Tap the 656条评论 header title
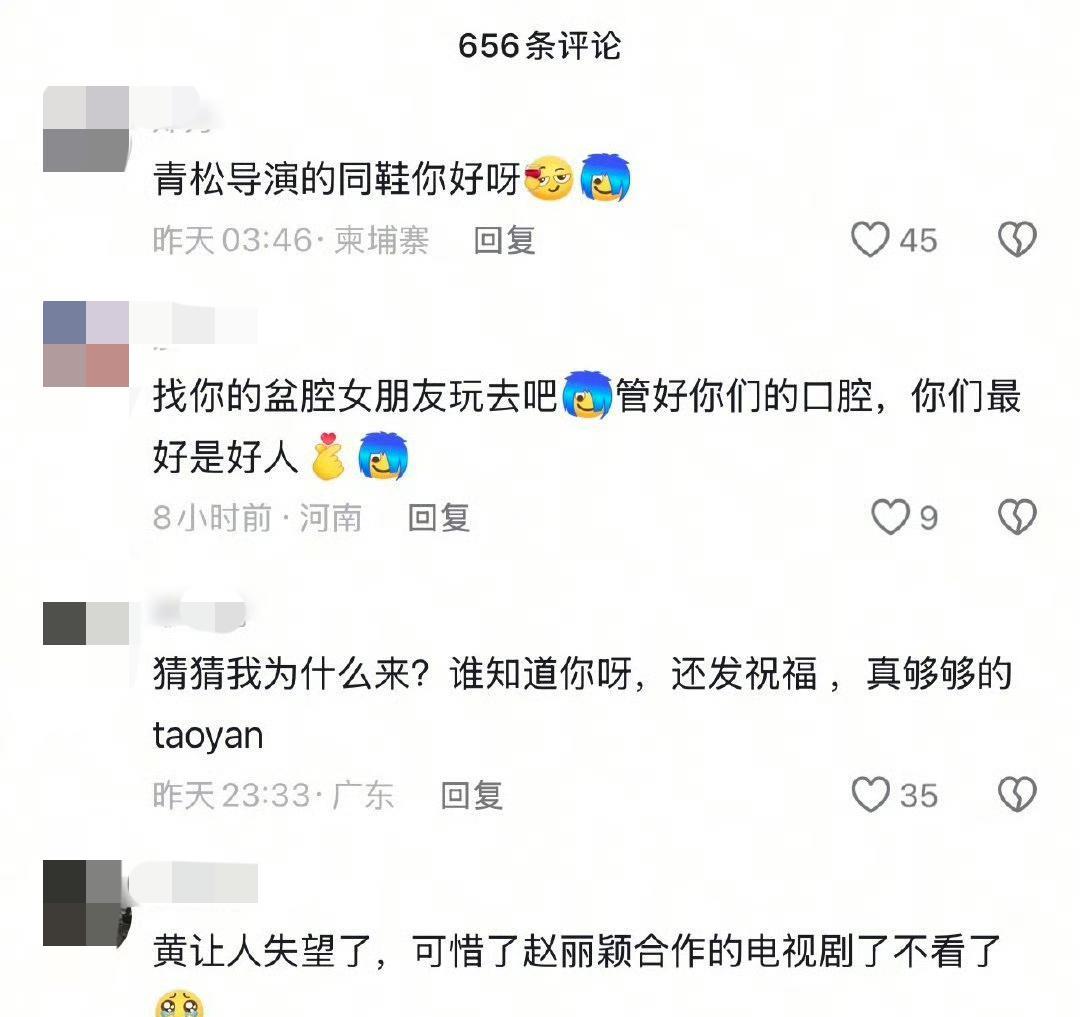The height and width of the screenshot is (1017, 1080). [539, 46]
